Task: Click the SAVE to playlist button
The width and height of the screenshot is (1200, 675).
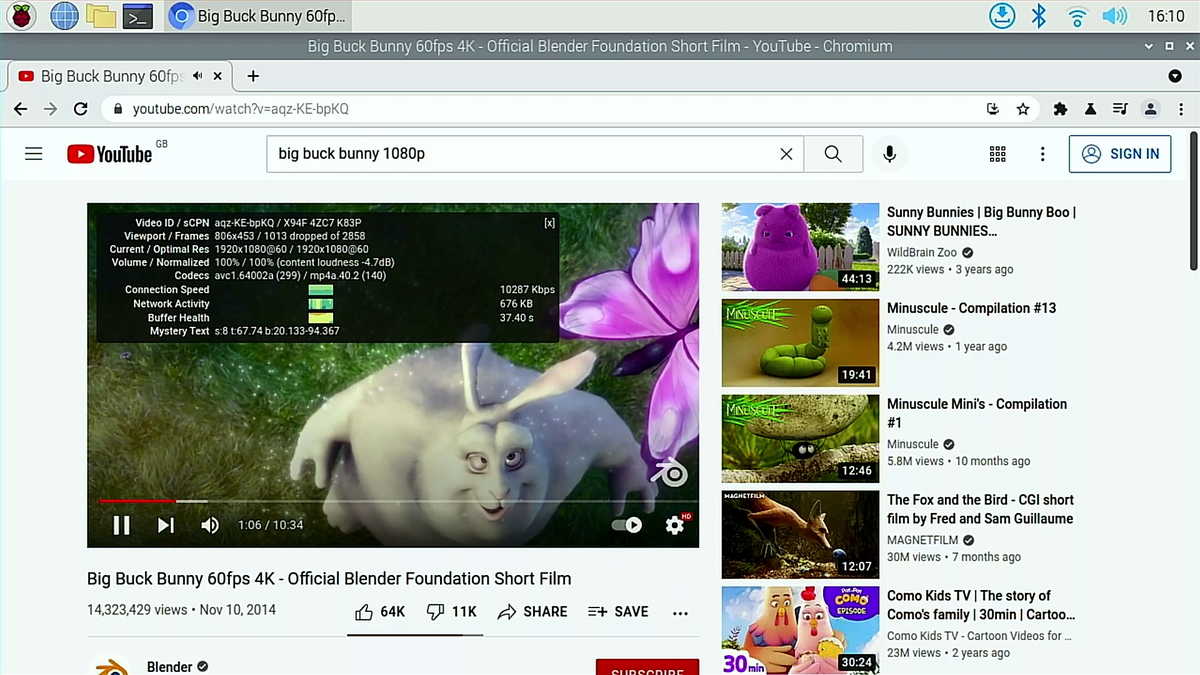Action: (x=618, y=612)
